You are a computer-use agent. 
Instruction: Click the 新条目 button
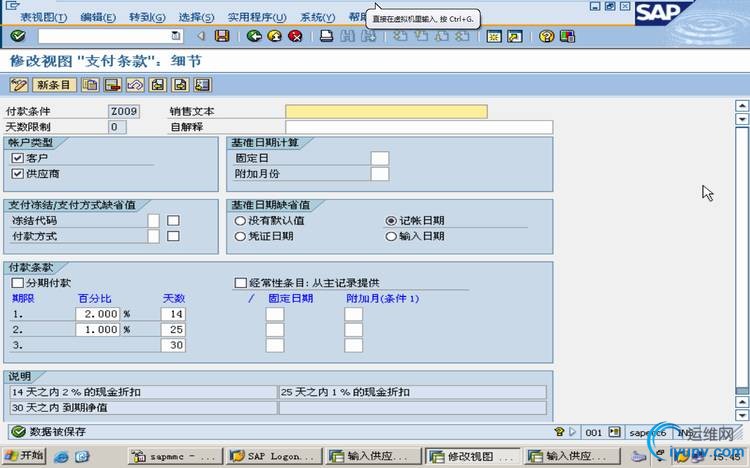pos(54,85)
